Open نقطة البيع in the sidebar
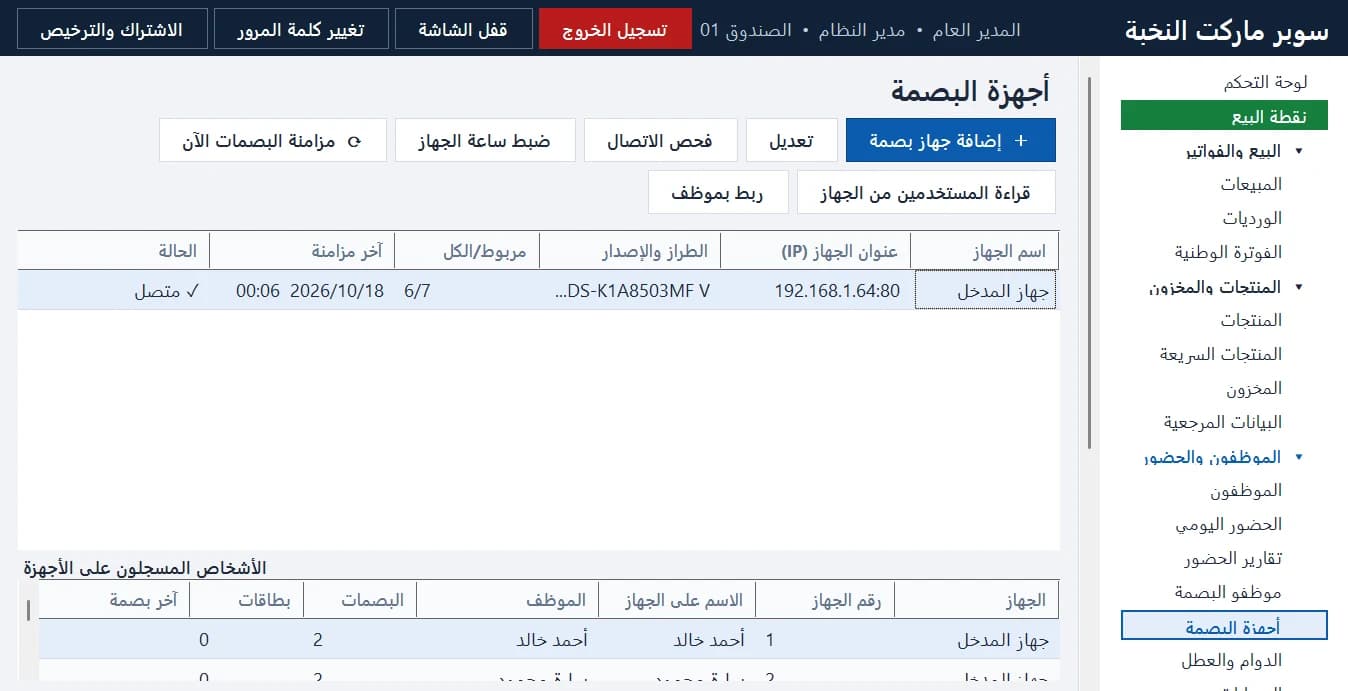This screenshot has width=1348, height=691. tap(1224, 116)
